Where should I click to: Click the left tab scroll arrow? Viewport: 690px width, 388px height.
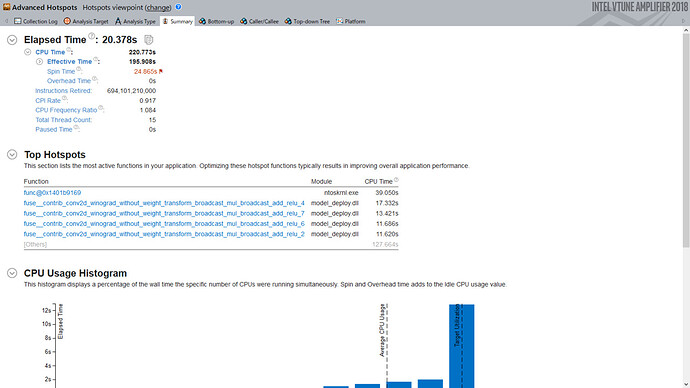6,21
